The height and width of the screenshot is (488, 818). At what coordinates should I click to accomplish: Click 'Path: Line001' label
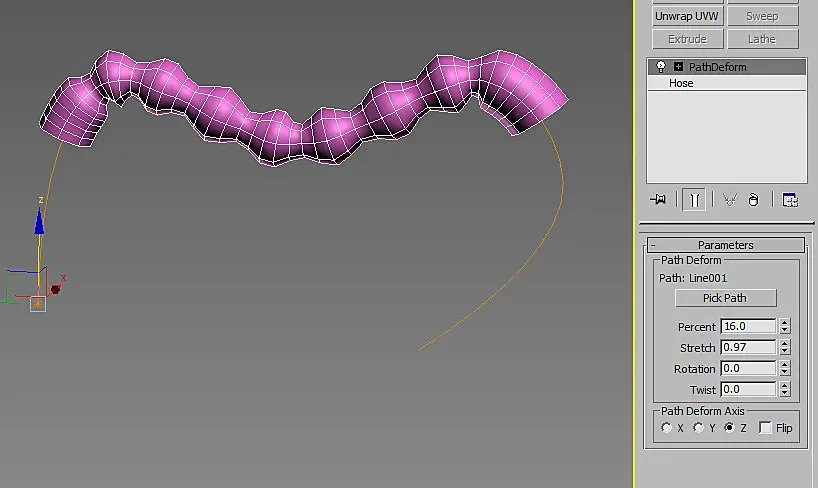[x=693, y=278]
